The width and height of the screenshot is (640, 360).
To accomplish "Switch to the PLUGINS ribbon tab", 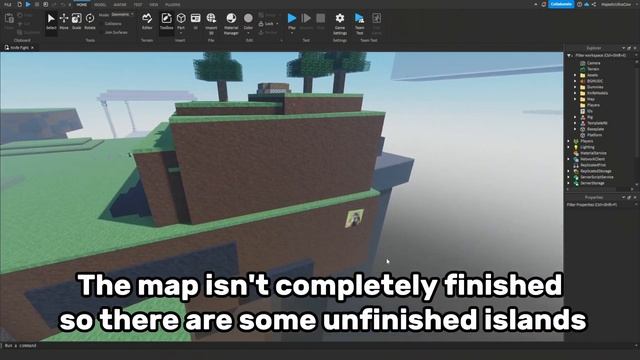I will 173,4.
